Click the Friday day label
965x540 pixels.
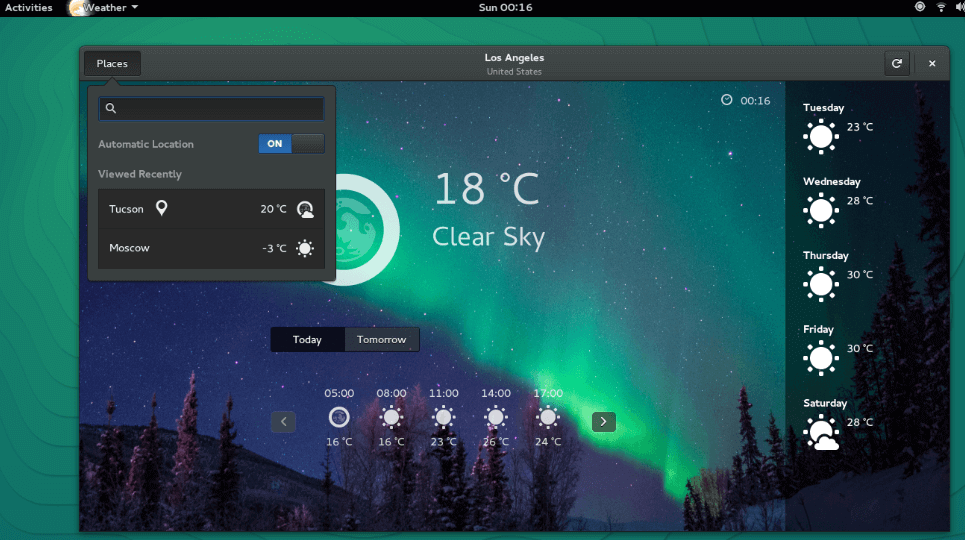tap(818, 329)
